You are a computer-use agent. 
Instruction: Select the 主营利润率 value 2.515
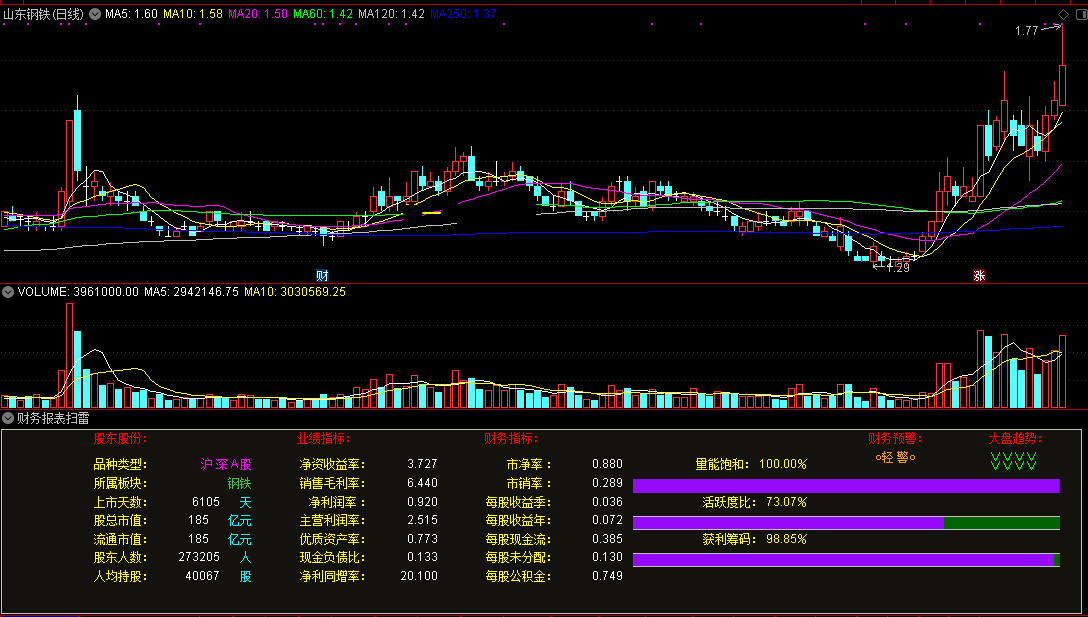point(423,520)
